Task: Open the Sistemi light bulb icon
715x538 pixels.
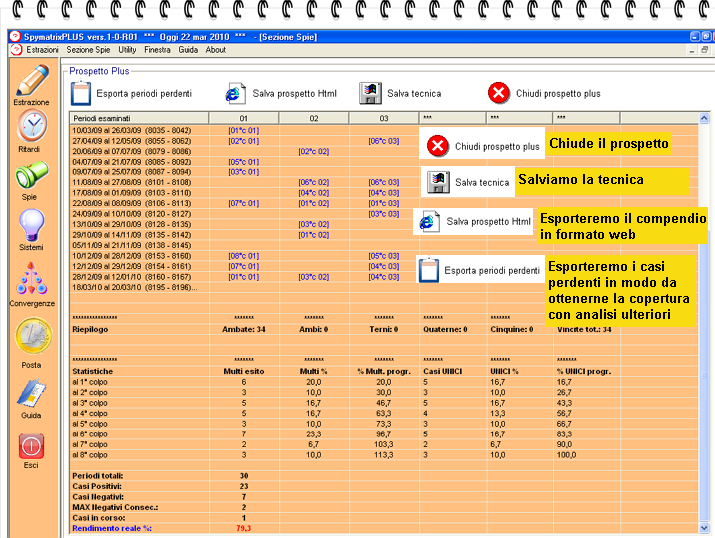Action: [x=31, y=225]
